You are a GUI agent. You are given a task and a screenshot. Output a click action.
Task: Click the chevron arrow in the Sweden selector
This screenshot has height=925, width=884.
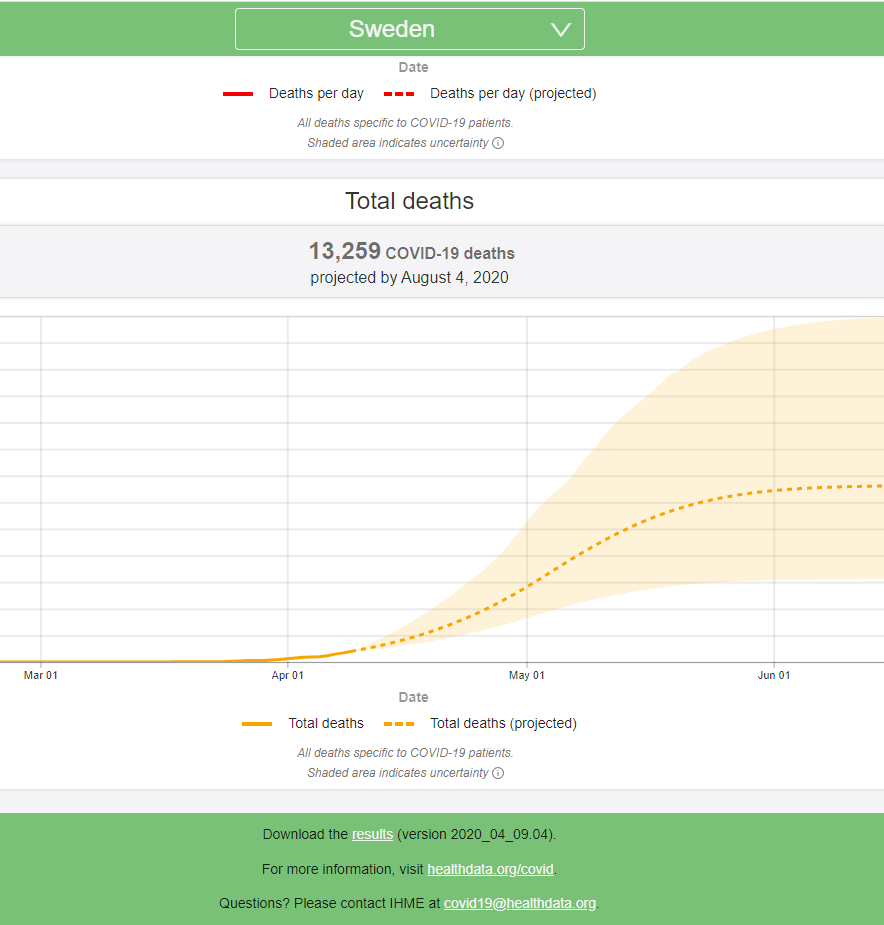(x=561, y=30)
